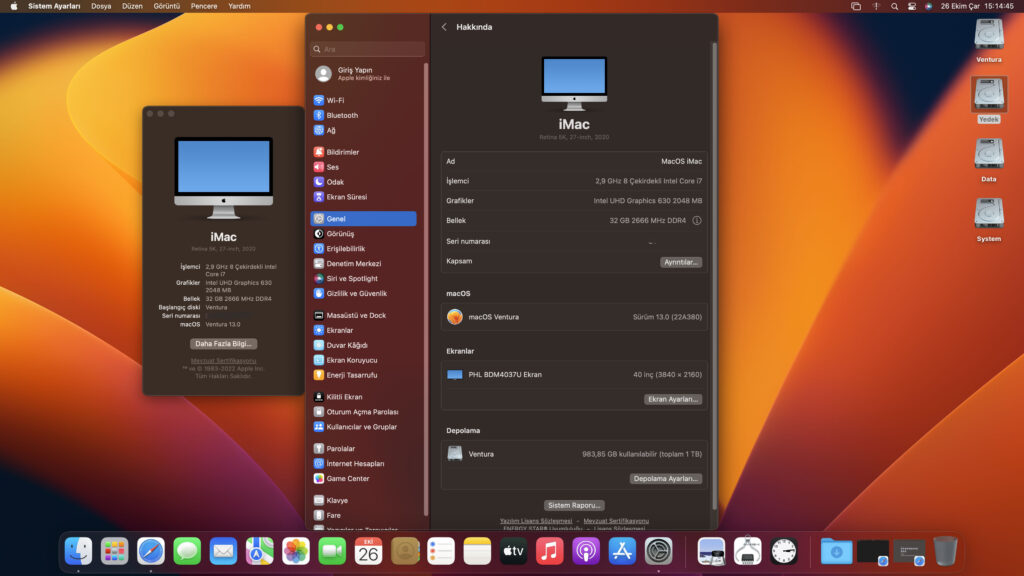Click settings window vertical scrollbar
Image resolution: width=1024 pixels, height=576 pixels.
tap(714, 274)
